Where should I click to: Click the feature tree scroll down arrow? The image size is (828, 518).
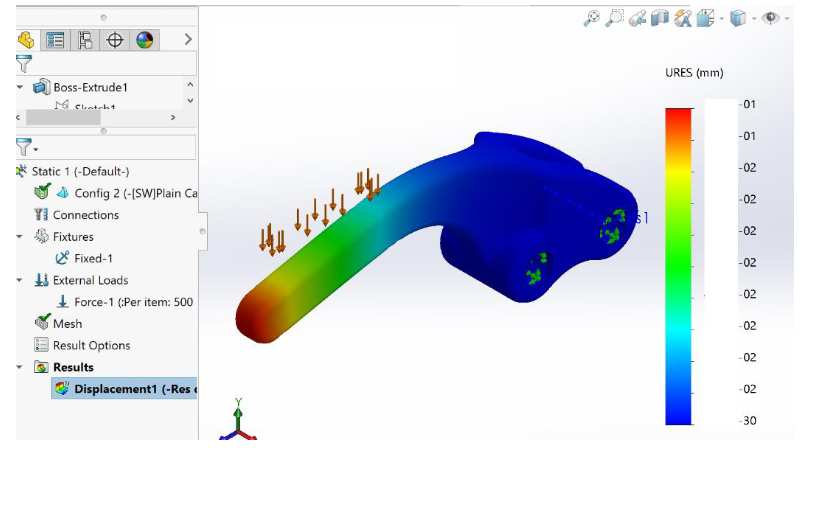(190, 100)
